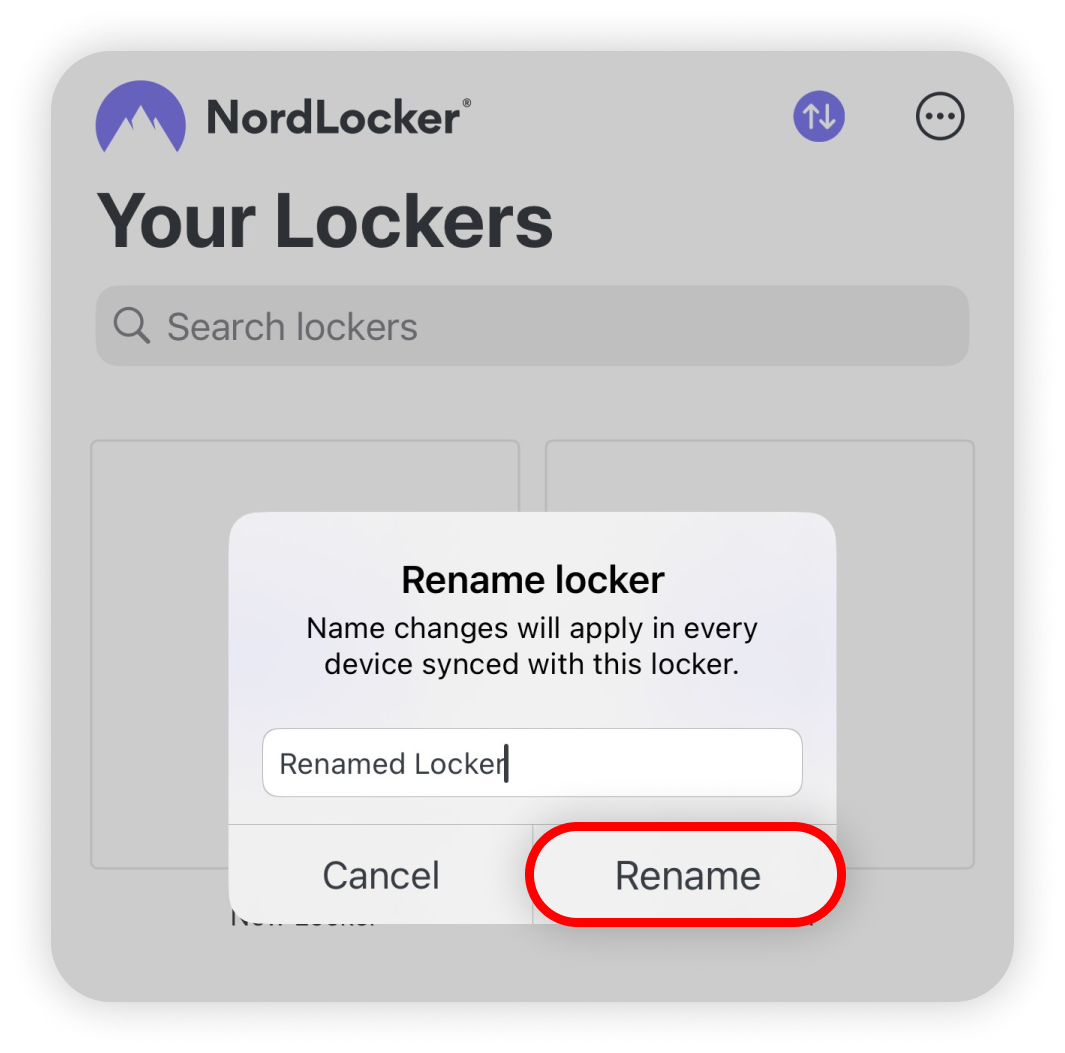This screenshot has width=1065, height=1053.
Task: Open the ellipsis more-options menu
Action: point(939,116)
